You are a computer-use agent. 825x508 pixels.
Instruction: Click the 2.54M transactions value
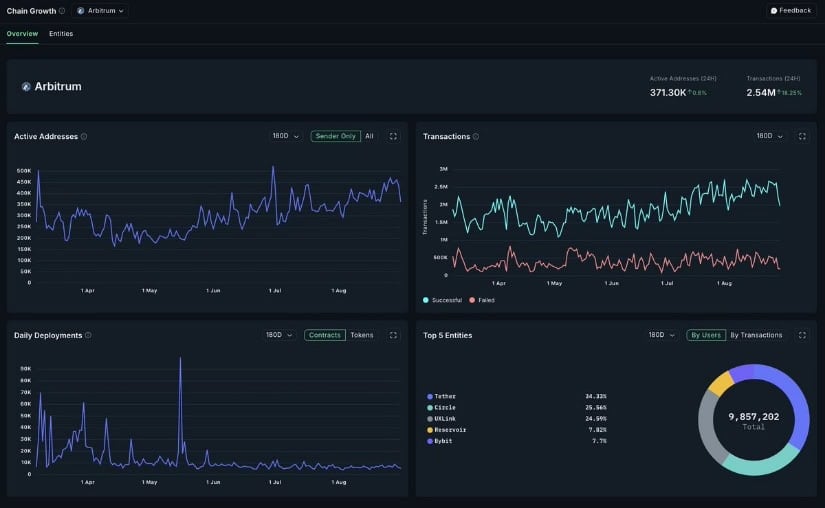[x=761, y=93]
